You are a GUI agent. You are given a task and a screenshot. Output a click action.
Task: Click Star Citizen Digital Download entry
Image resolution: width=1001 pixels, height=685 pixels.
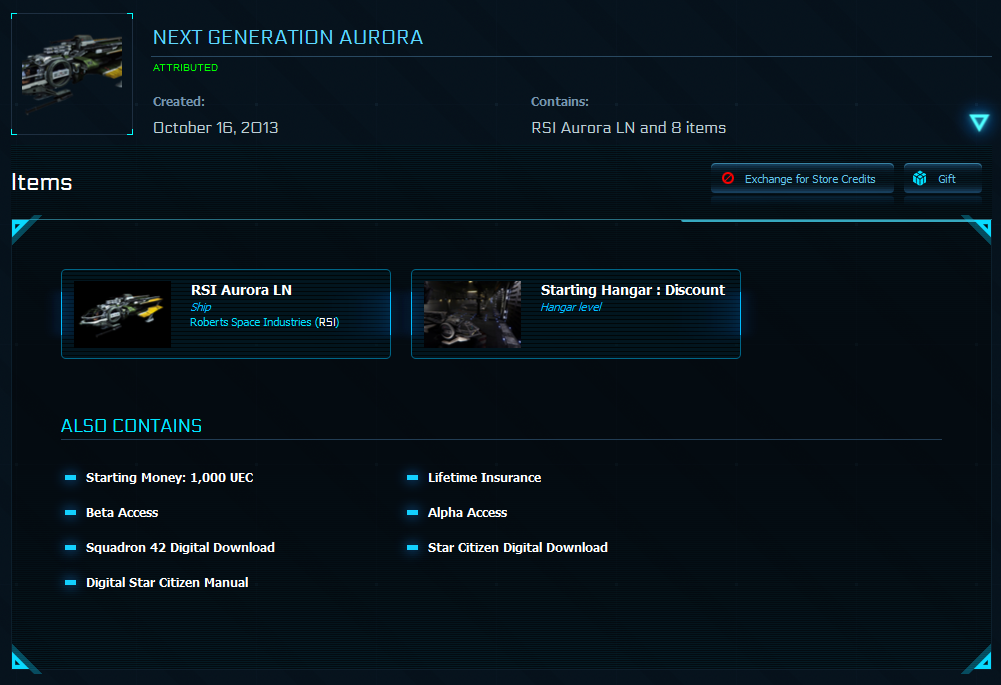[518, 548]
